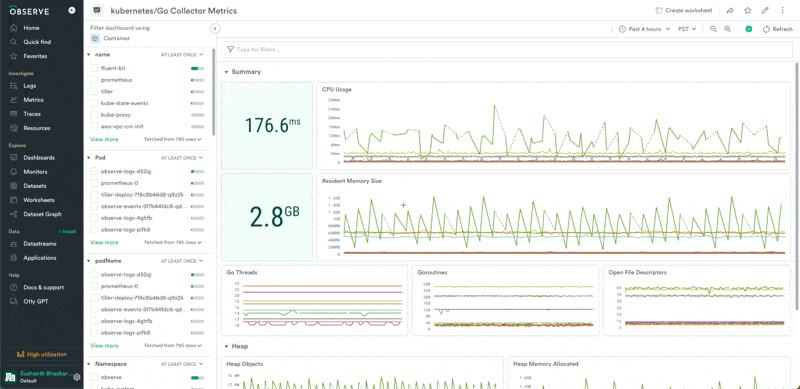This screenshot has width=800, height=389.
Task: Open Dataset Graph icon in sidebar
Action: 13,214
